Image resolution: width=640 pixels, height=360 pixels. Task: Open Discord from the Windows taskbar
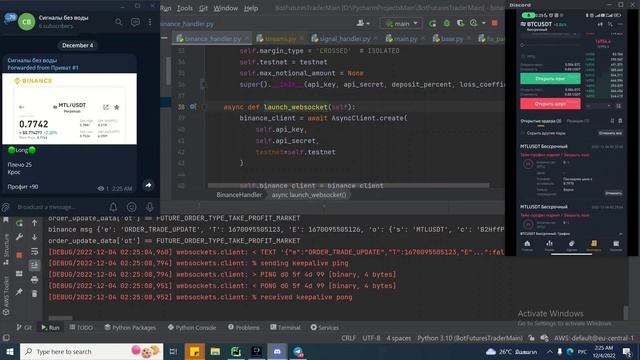click(277, 351)
